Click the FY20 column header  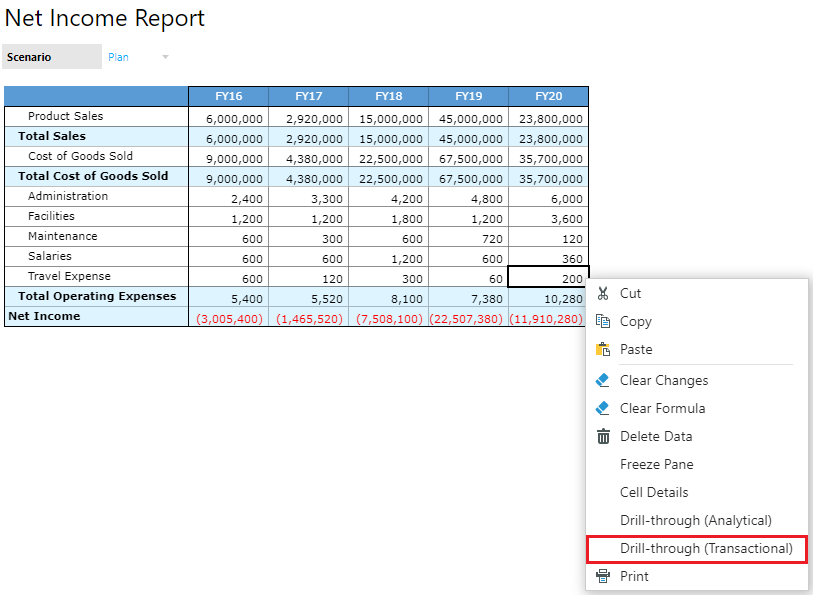point(548,96)
